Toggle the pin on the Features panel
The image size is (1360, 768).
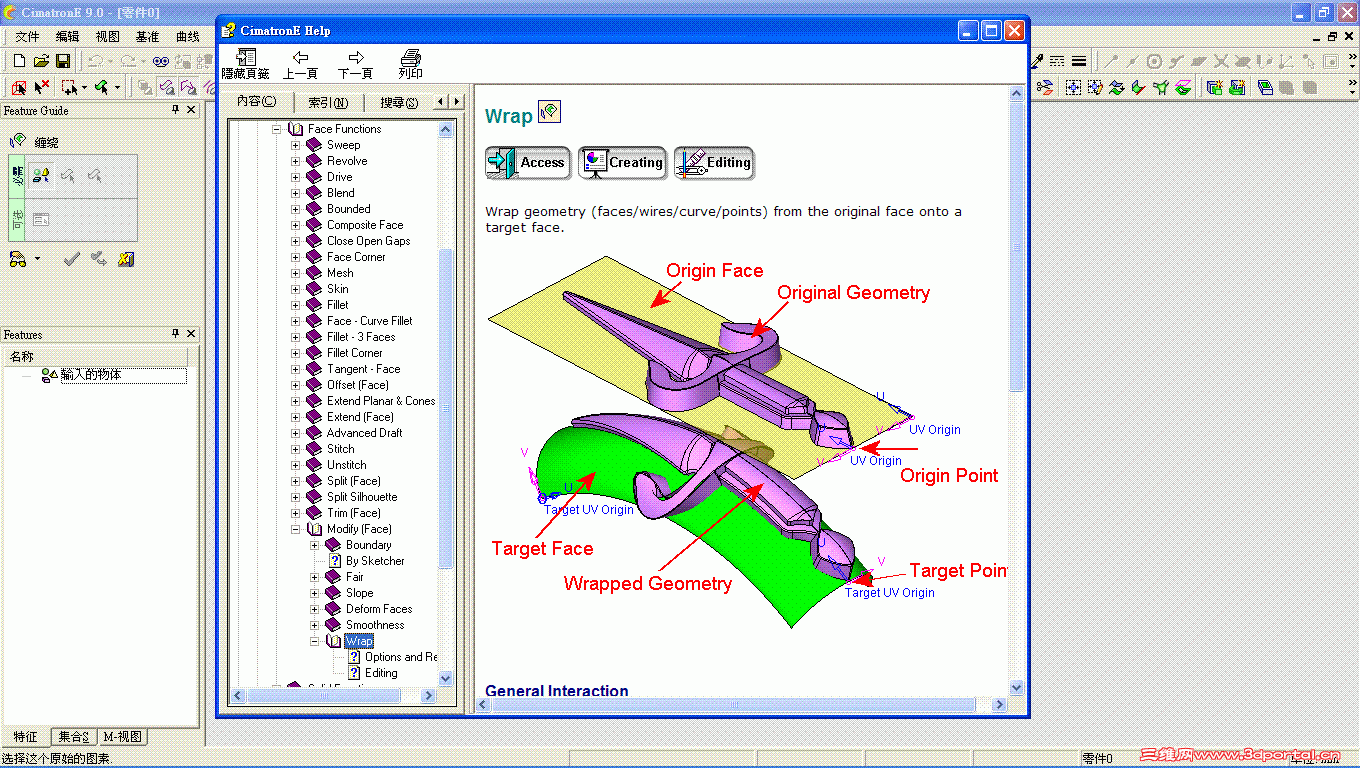[176, 334]
